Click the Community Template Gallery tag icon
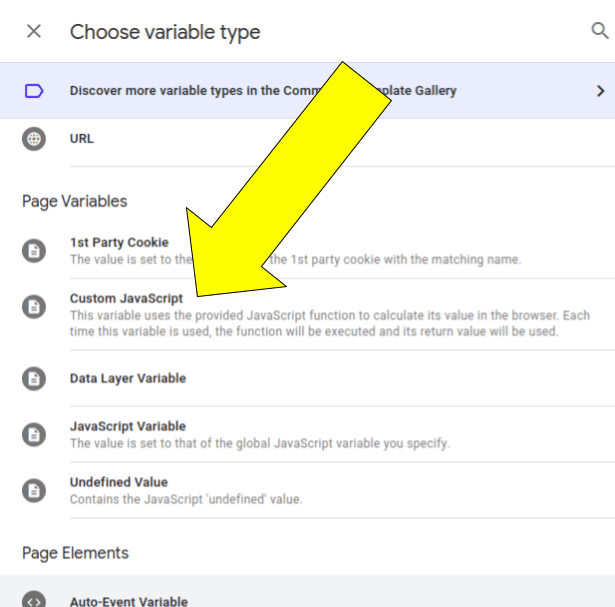Viewport: 615px width, 607px height. pyautogui.click(x=34, y=91)
